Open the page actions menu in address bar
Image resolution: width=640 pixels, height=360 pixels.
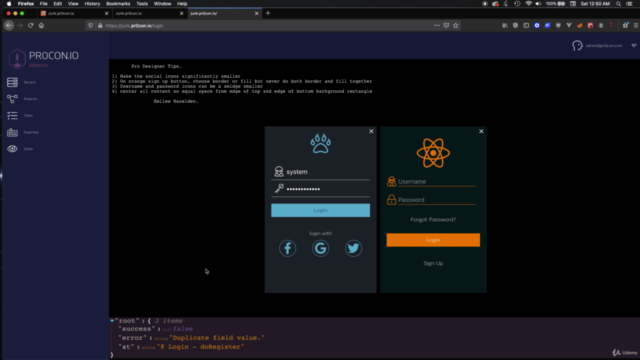(437, 25)
